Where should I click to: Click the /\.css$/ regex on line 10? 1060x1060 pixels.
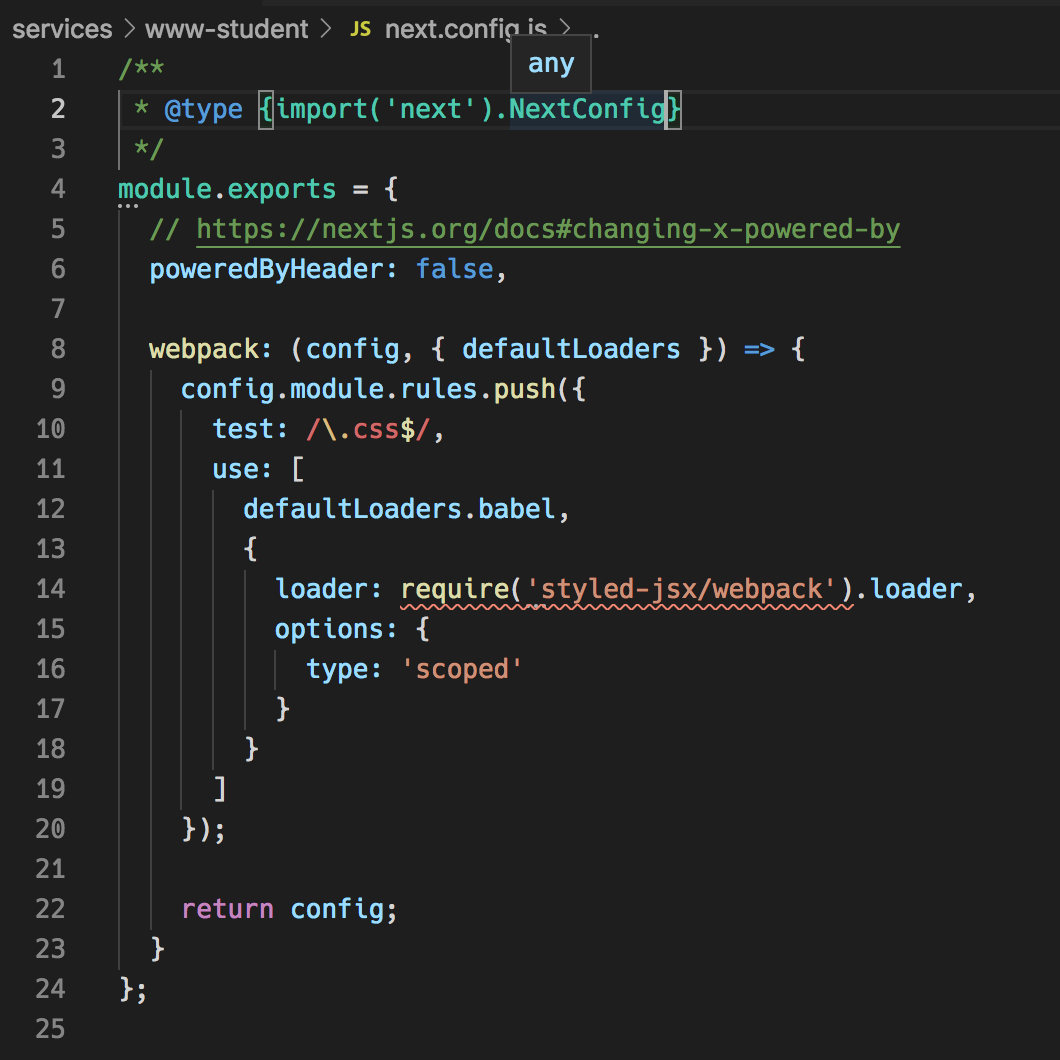pyautogui.click(x=366, y=428)
